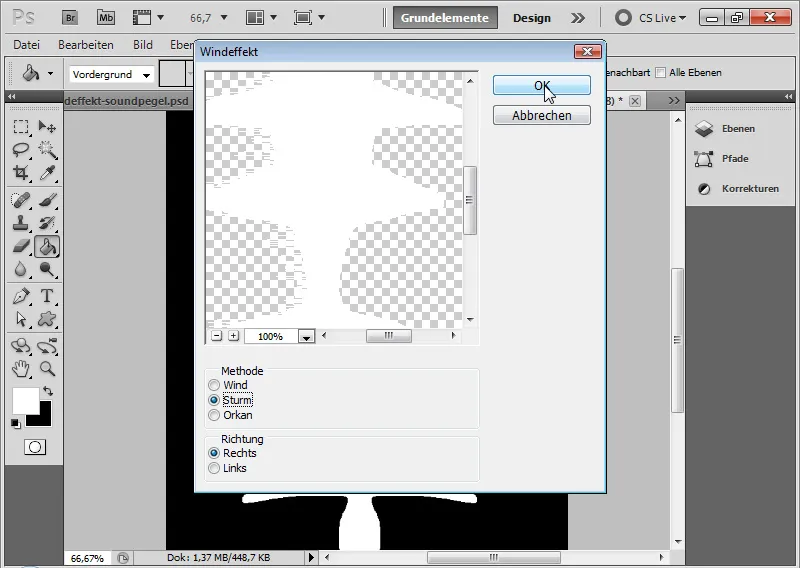Image resolution: width=800 pixels, height=568 pixels.
Task: Select the Crop tool
Action: [21, 173]
